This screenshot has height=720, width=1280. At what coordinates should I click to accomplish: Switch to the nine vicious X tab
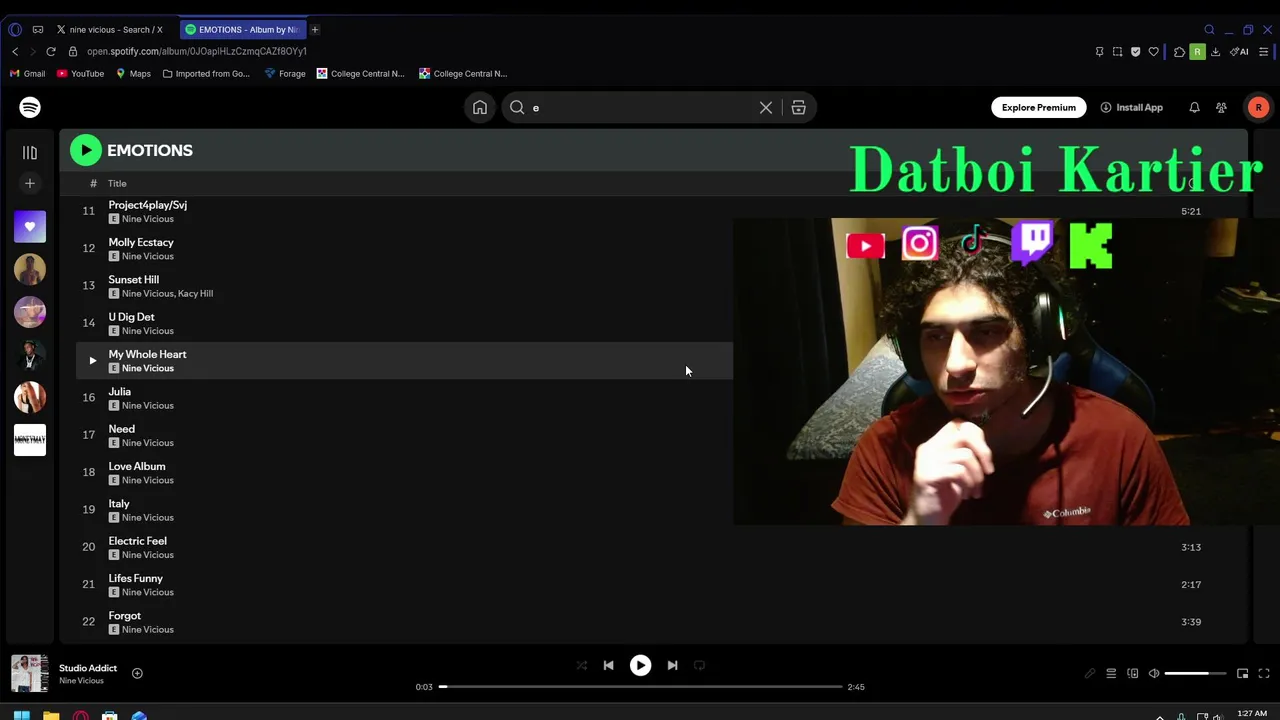[112, 30]
